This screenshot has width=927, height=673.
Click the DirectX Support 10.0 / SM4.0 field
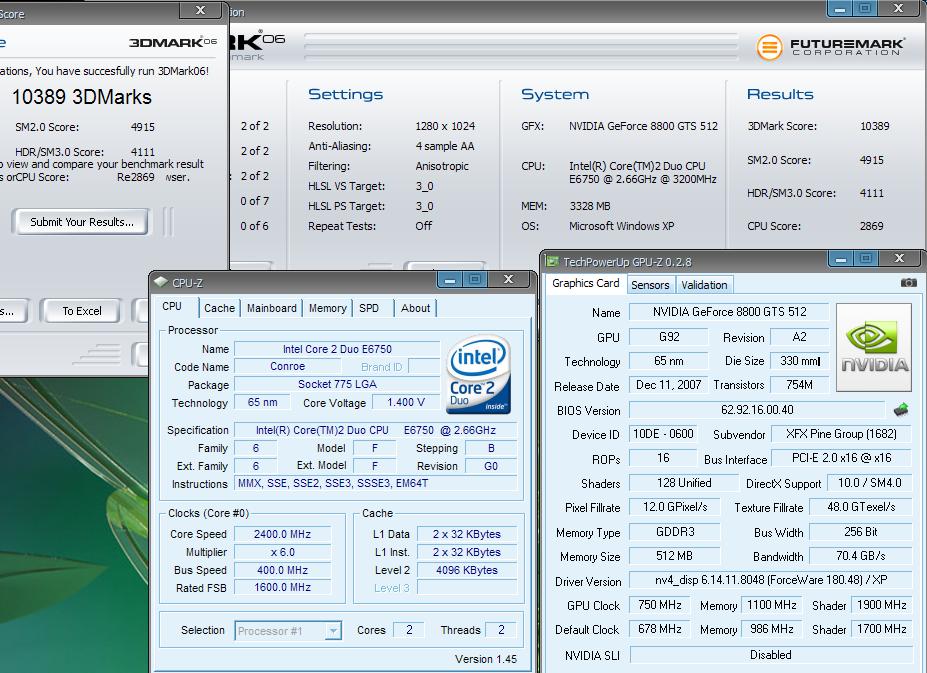[x=870, y=483]
